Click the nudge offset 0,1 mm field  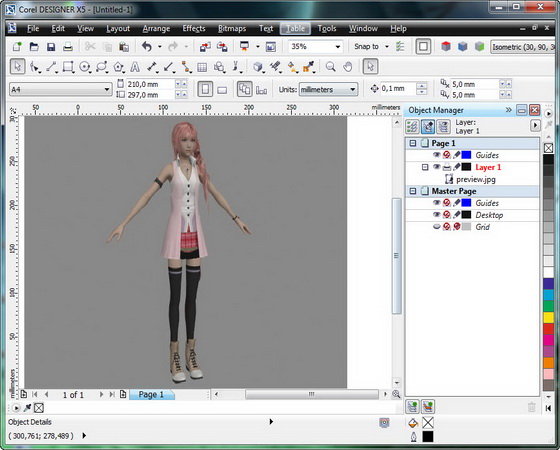click(x=398, y=88)
